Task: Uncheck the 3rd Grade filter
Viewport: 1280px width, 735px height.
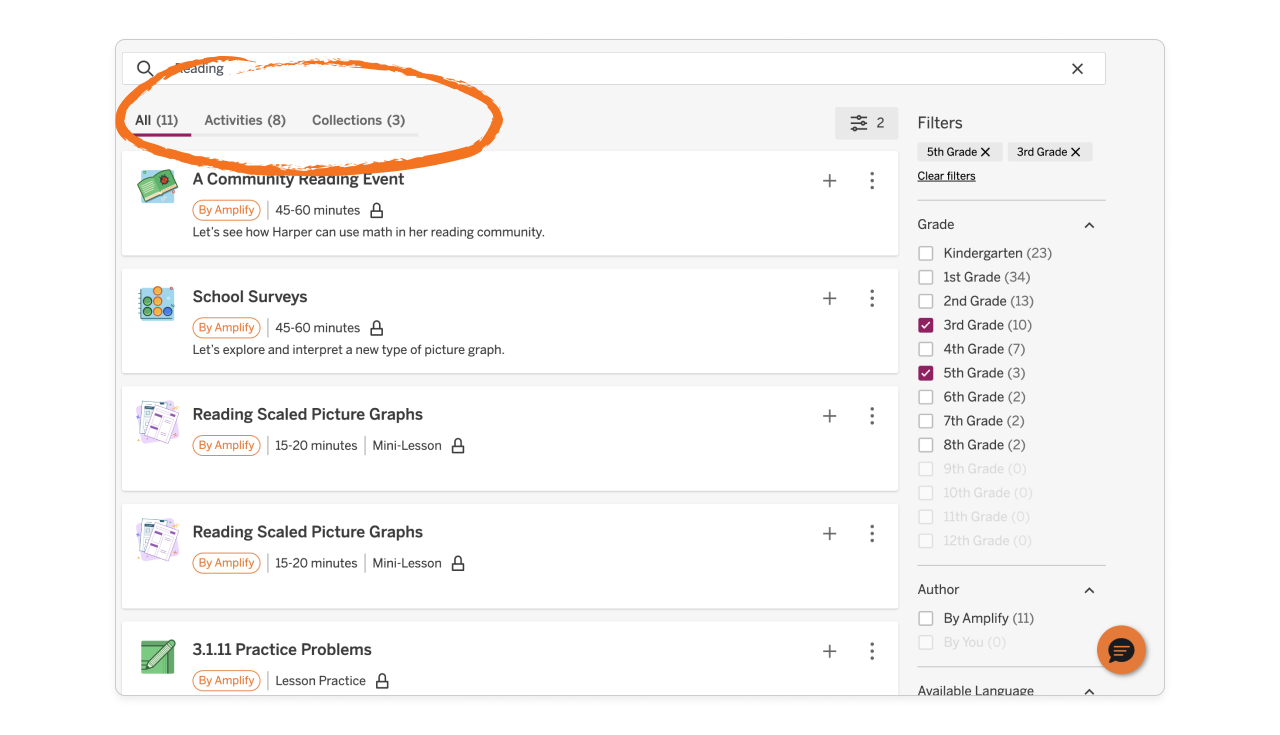Action: (926, 325)
